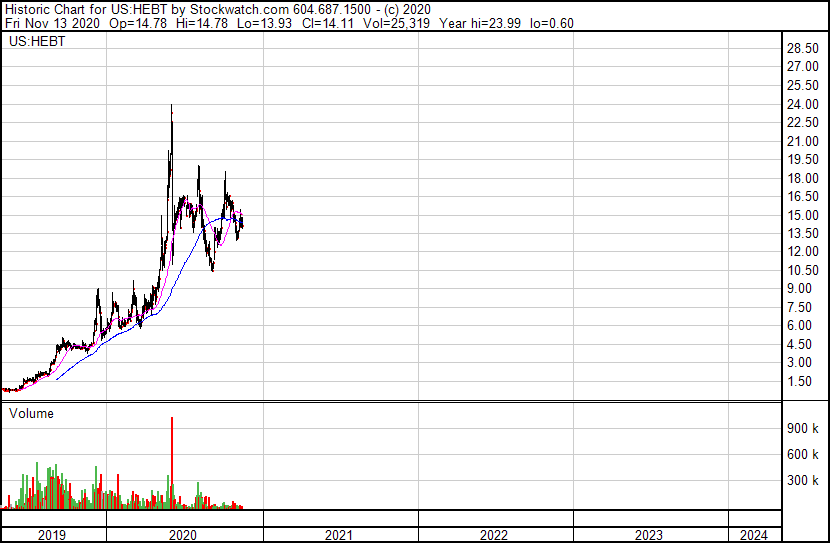Screen dimensions: 830x543
Task: Select the 2021 year label on the timeline
Action: pyautogui.click(x=339, y=534)
